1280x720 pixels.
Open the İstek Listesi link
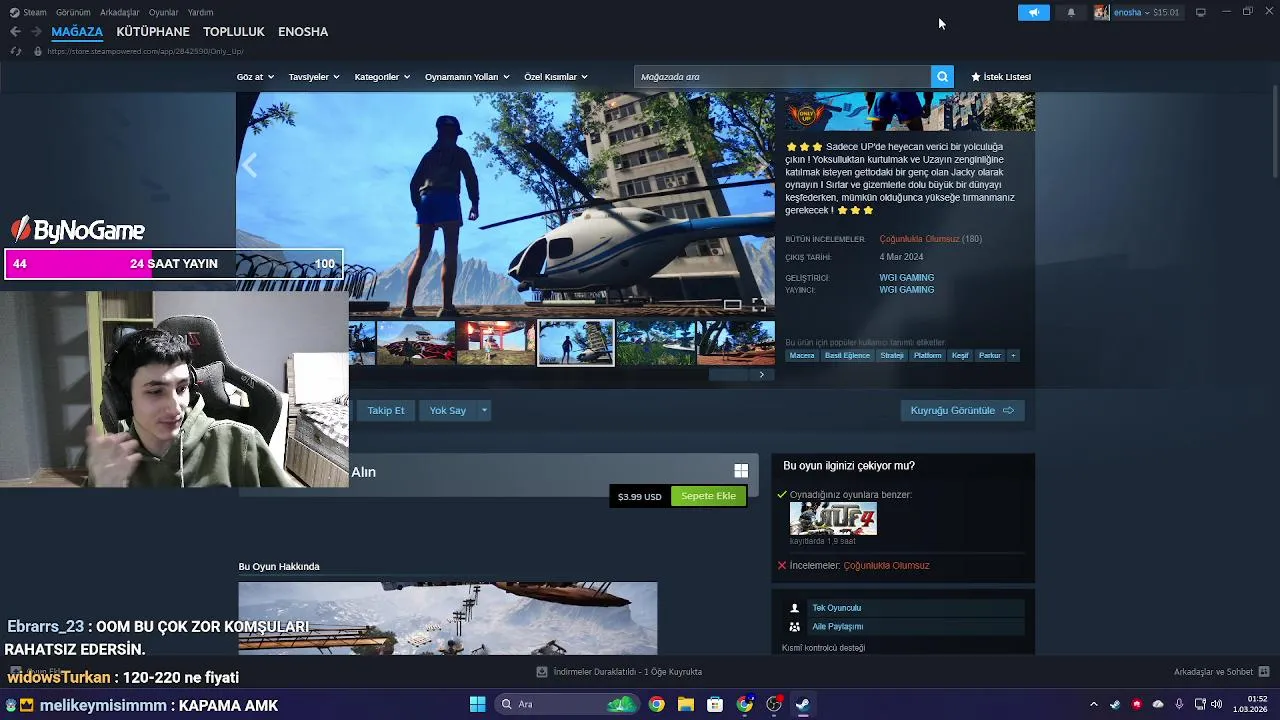point(1001,77)
